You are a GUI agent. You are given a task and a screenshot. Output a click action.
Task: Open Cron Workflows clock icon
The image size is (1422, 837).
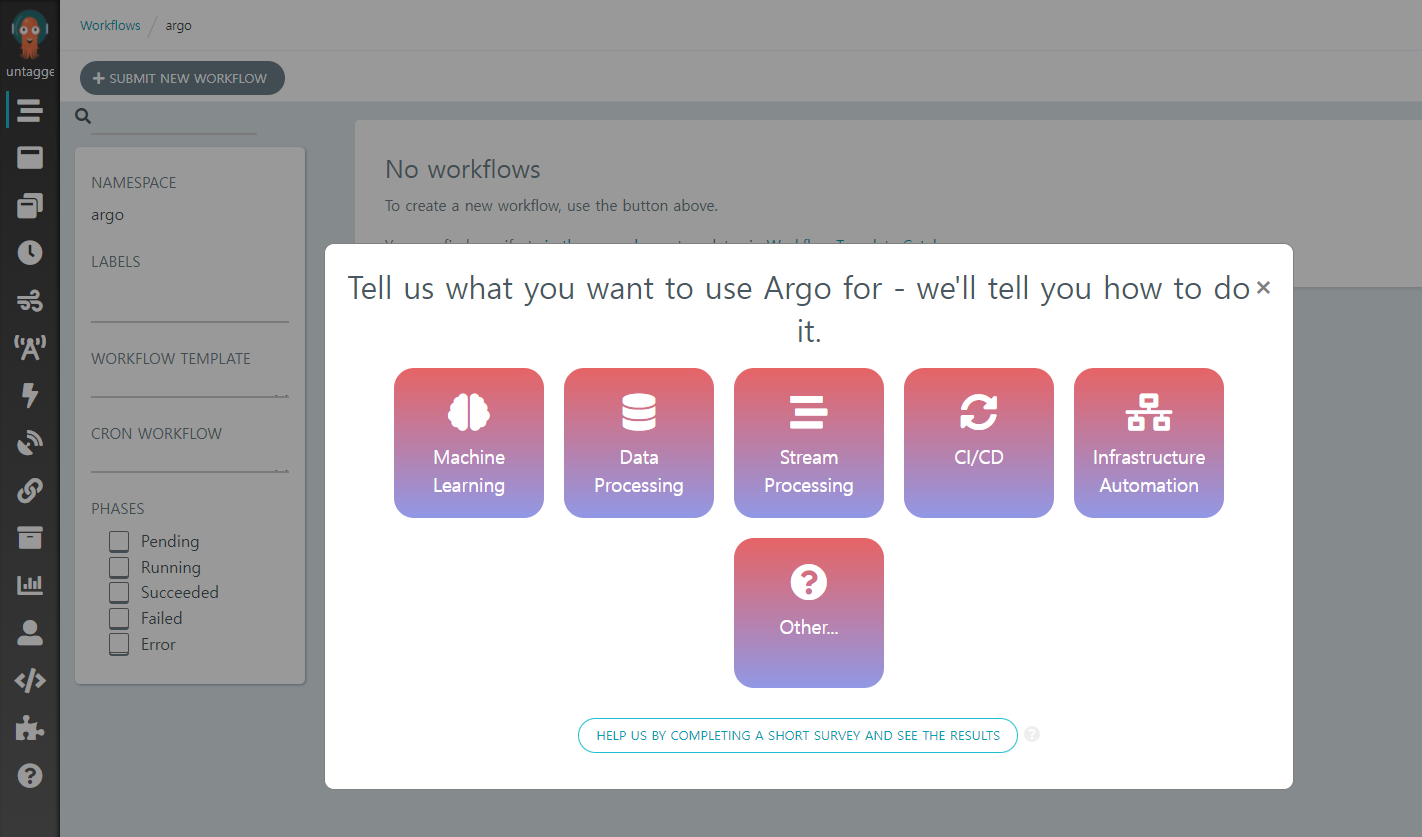30,252
